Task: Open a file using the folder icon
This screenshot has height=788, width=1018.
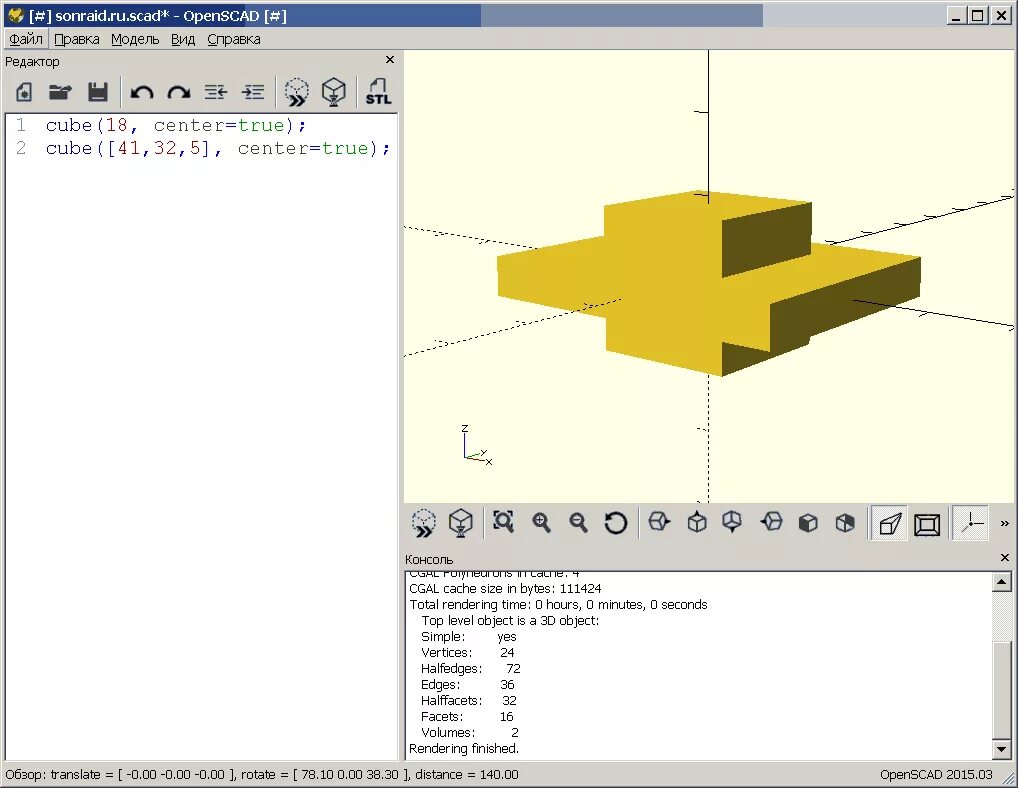Action: coord(60,92)
